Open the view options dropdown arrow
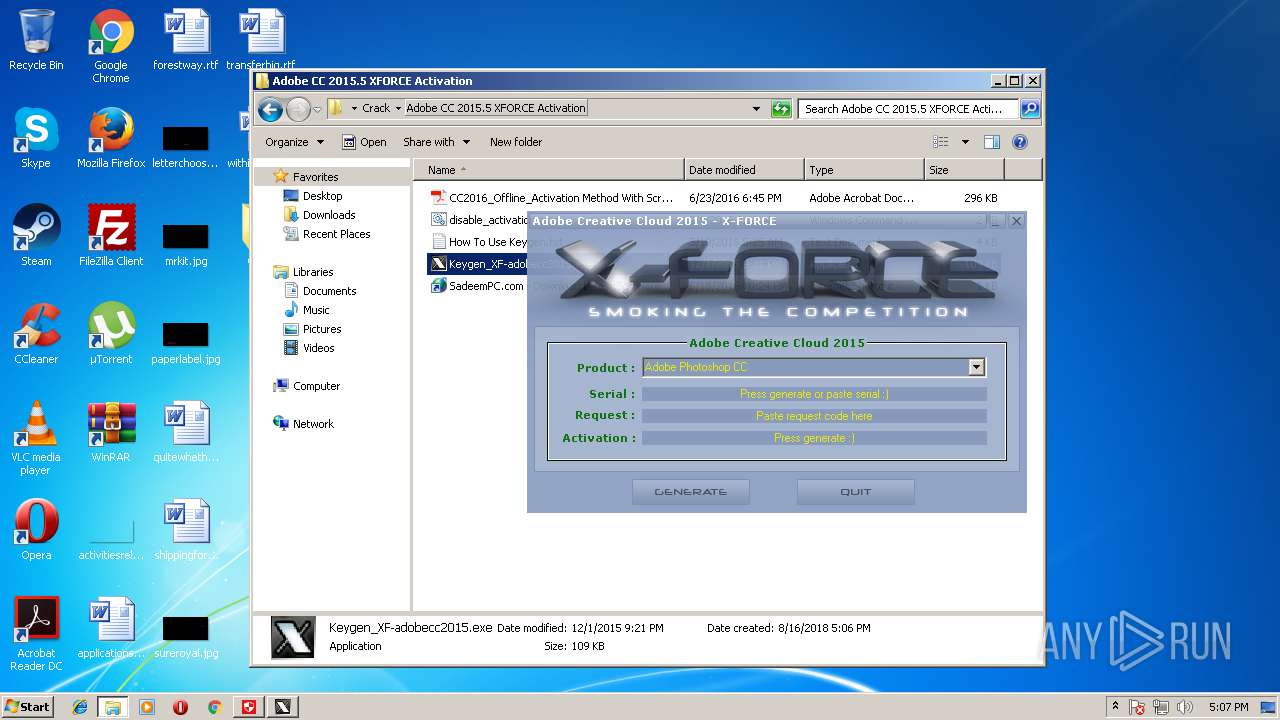This screenshot has width=1280, height=720. (965, 142)
